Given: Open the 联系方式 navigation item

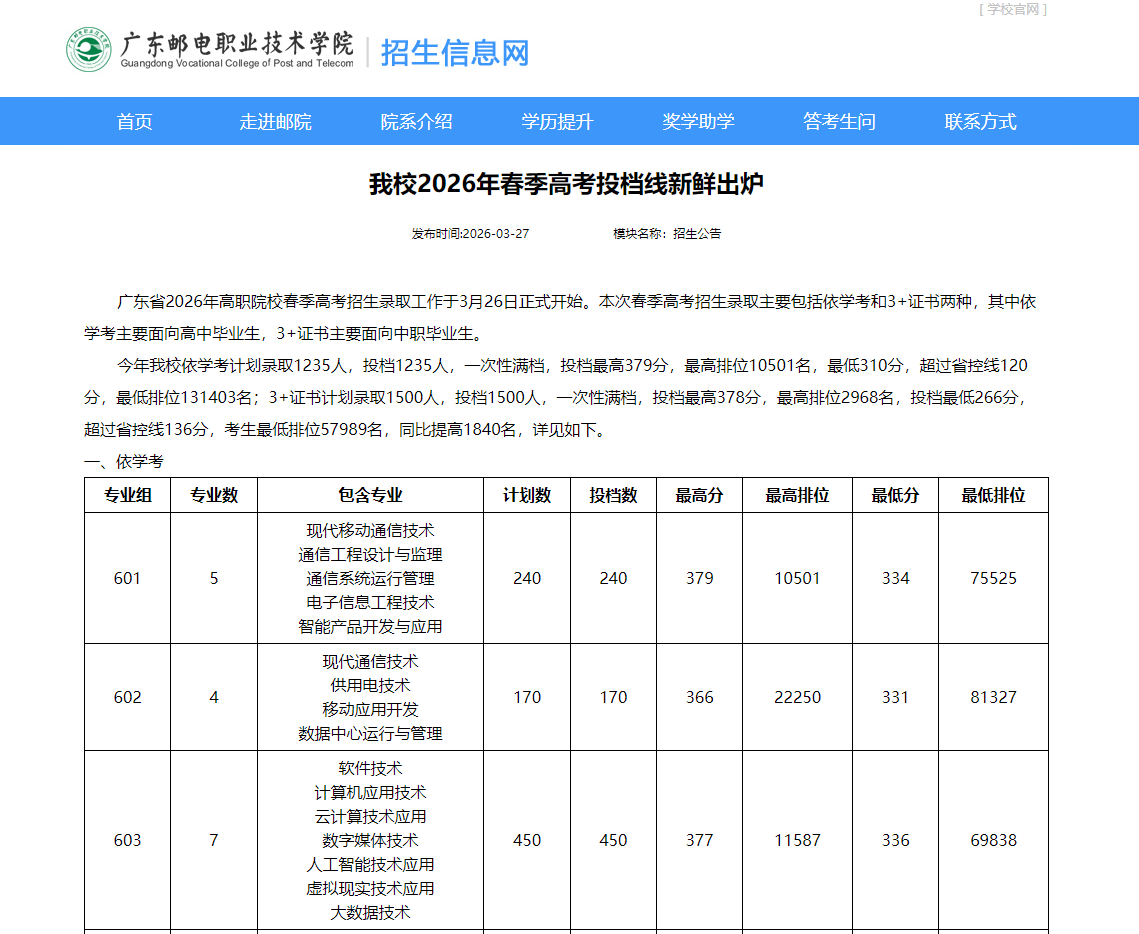Looking at the screenshot, I should point(979,121).
